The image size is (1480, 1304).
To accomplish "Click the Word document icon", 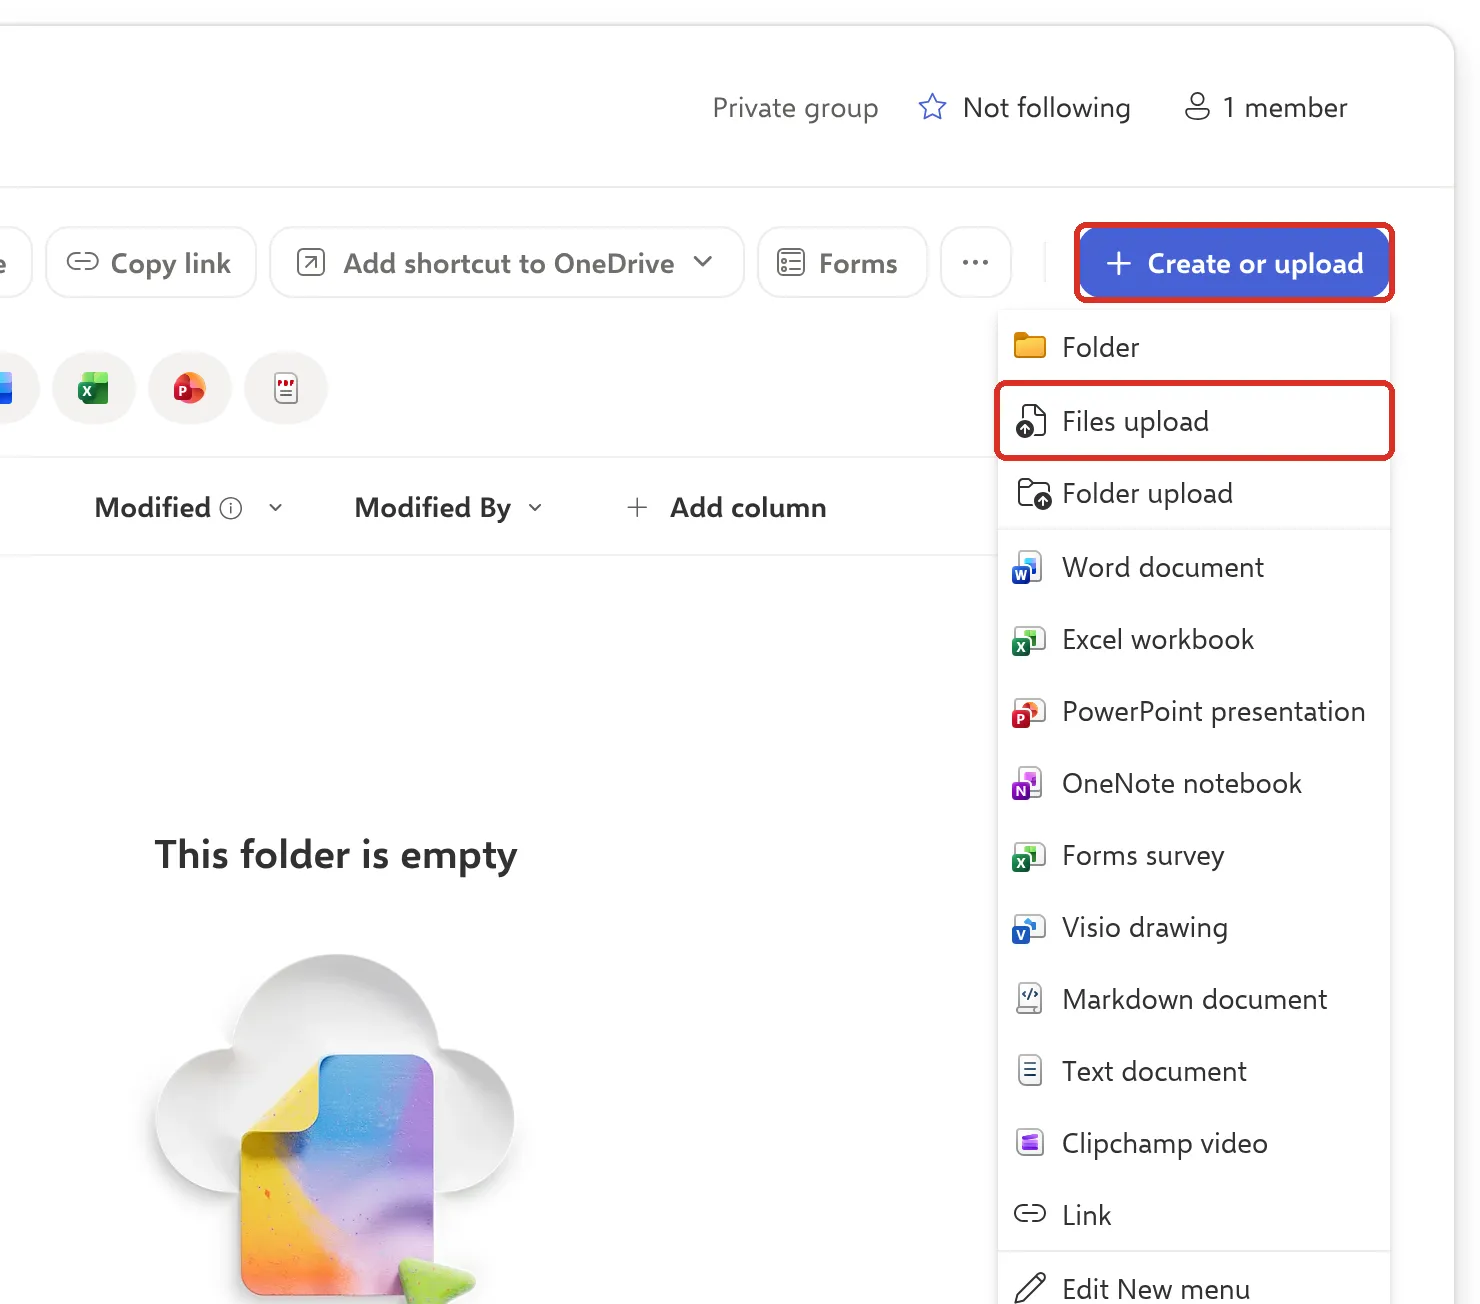I will coord(1029,567).
